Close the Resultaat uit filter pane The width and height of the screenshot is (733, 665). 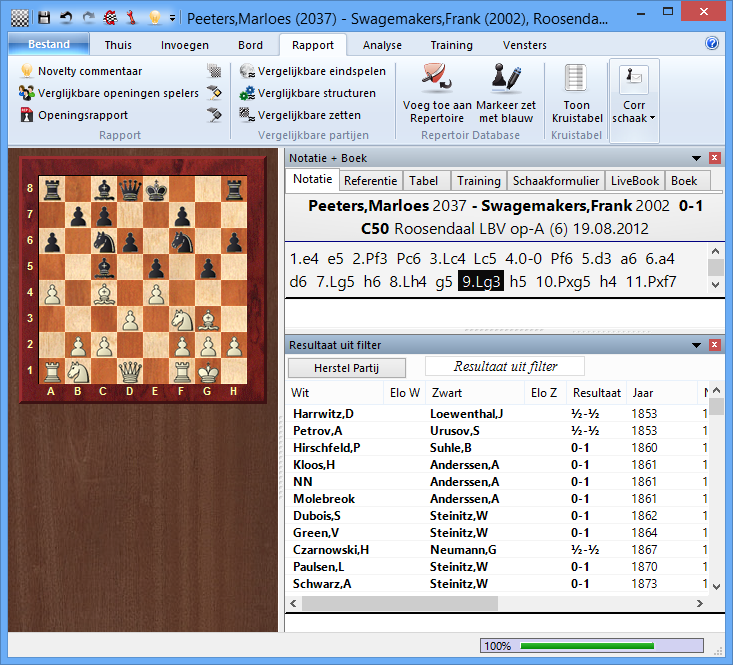coord(714,345)
